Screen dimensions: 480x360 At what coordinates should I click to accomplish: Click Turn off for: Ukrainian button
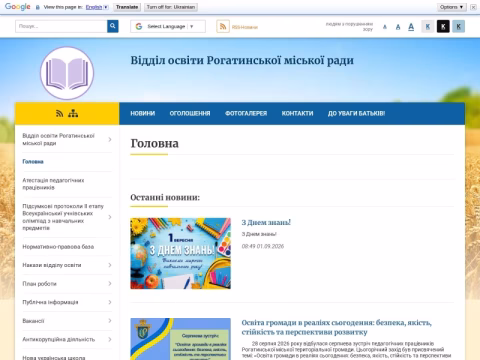pyautogui.click(x=171, y=7)
